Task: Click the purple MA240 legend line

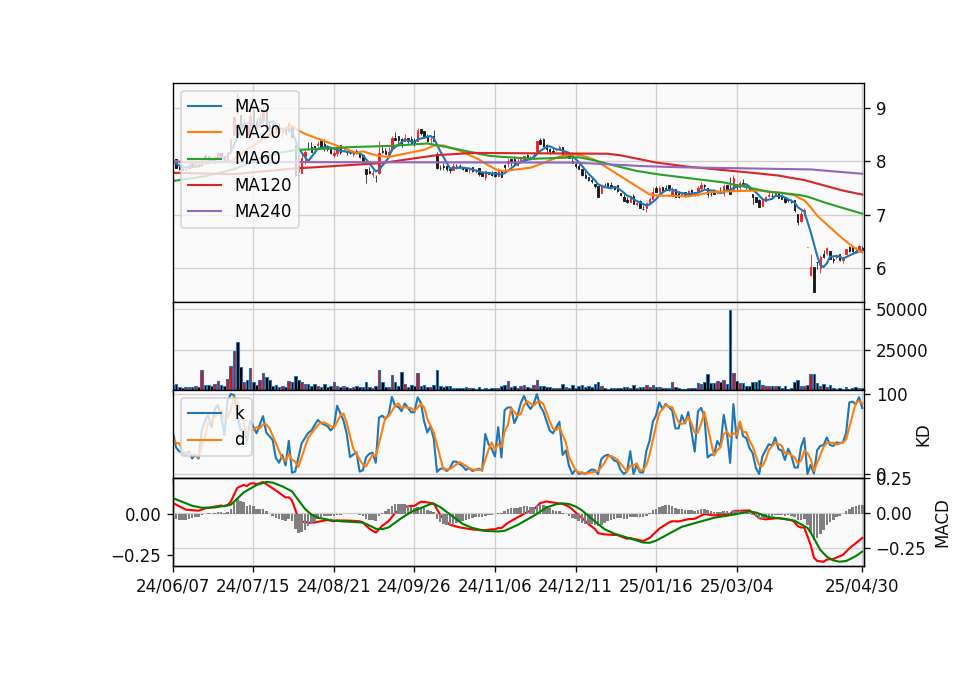Action: [204, 211]
